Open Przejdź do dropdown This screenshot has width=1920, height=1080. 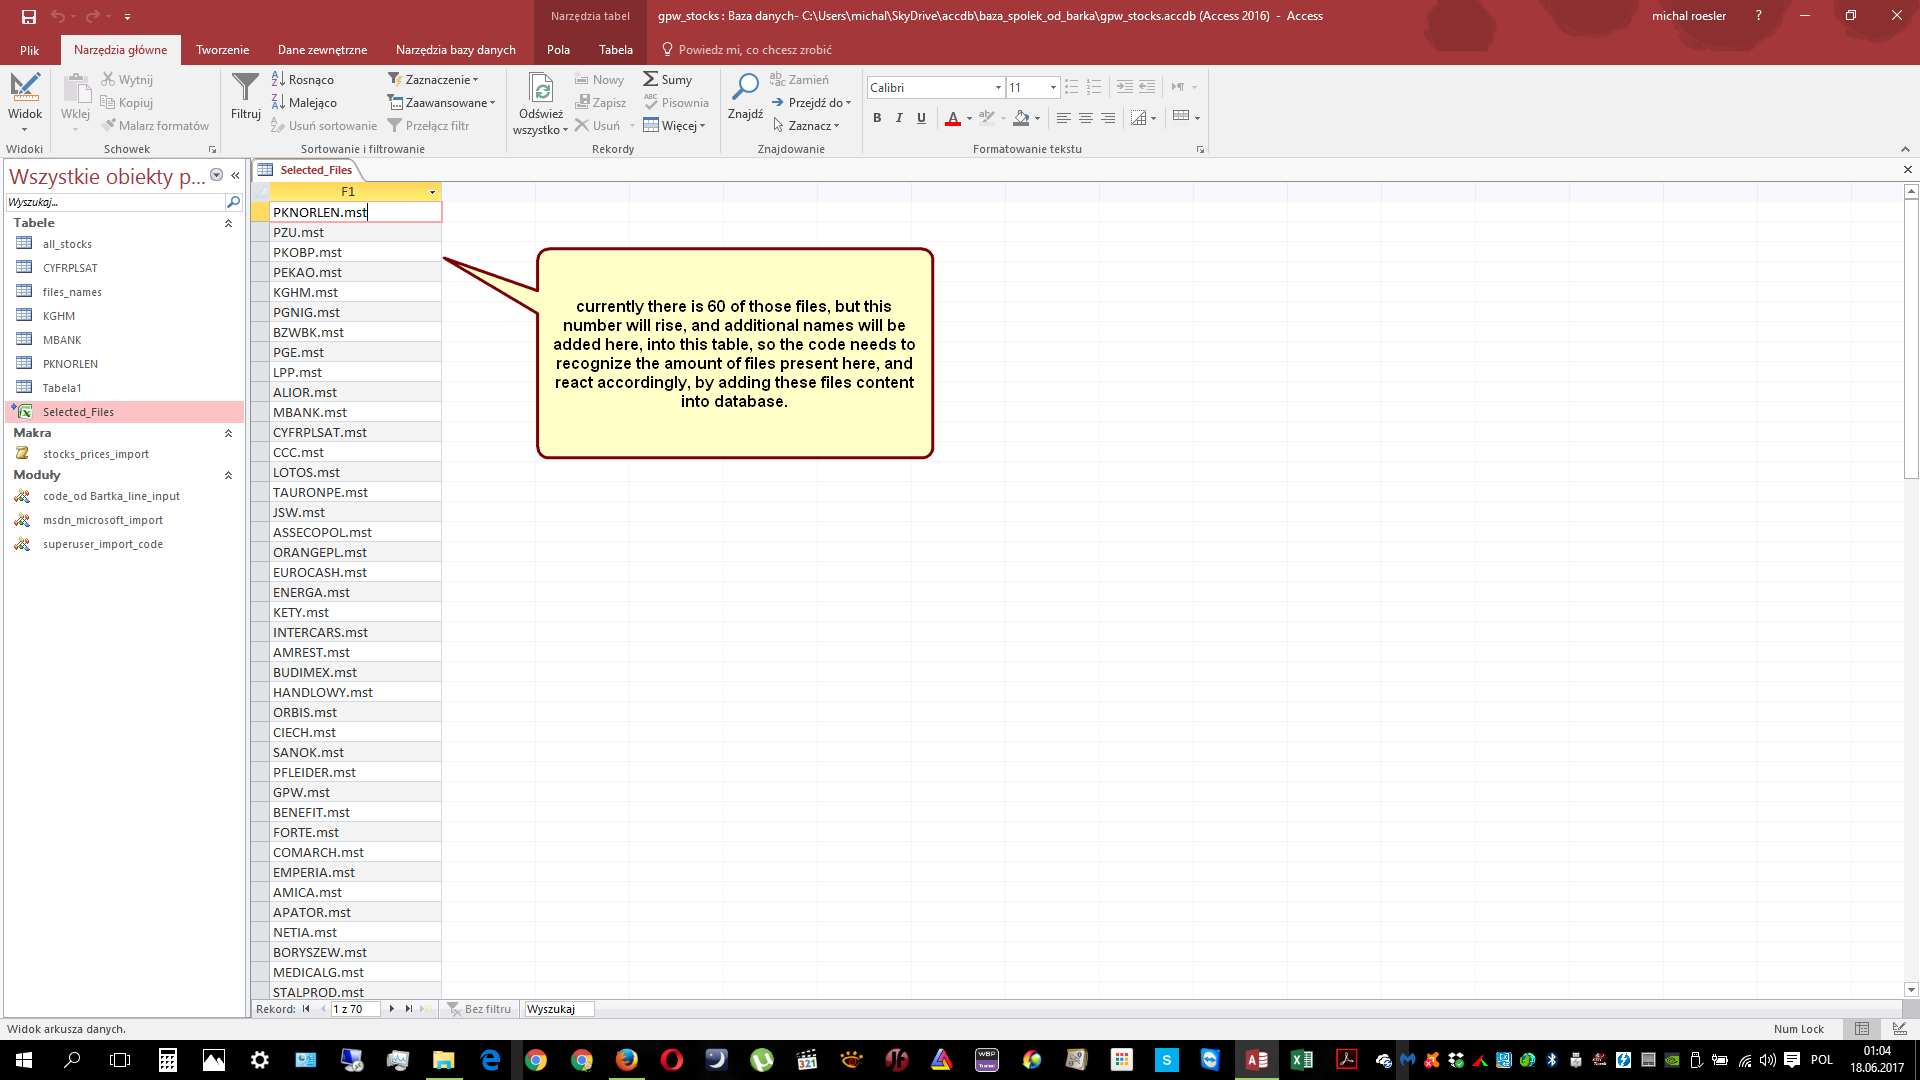point(811,102)
